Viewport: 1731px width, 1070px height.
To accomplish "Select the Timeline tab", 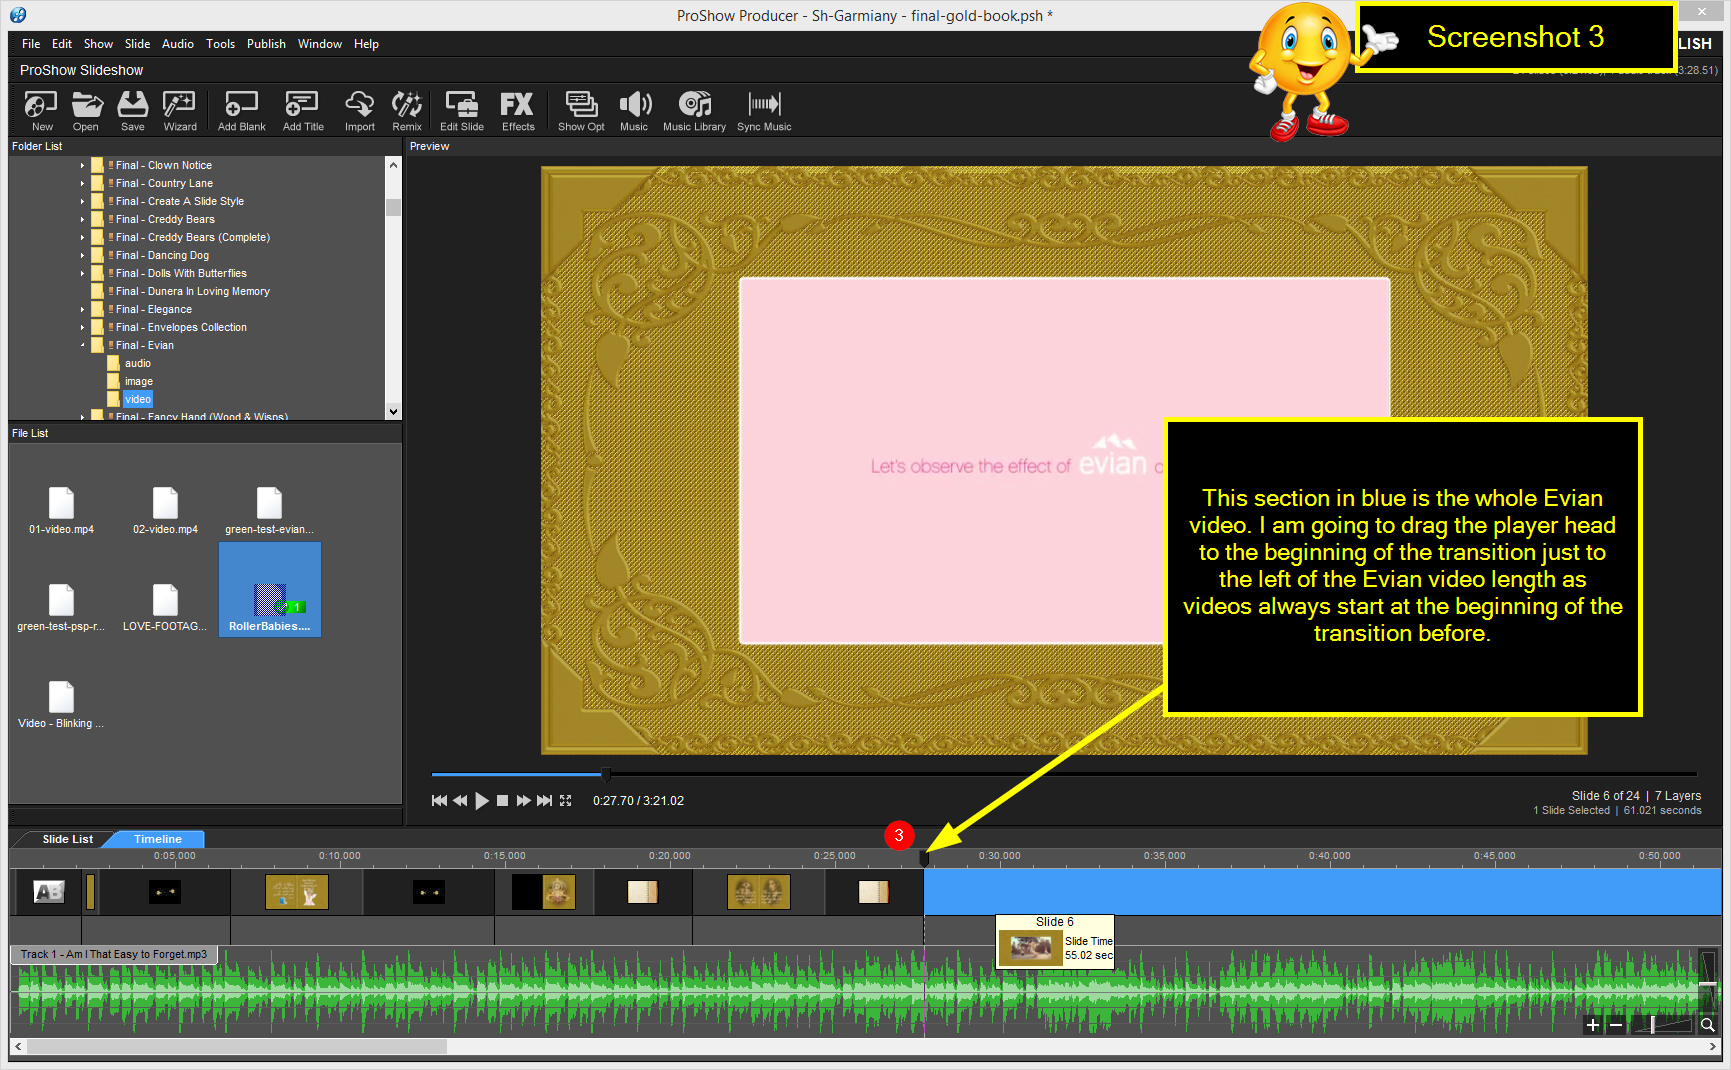I will (x=158, y=839).
